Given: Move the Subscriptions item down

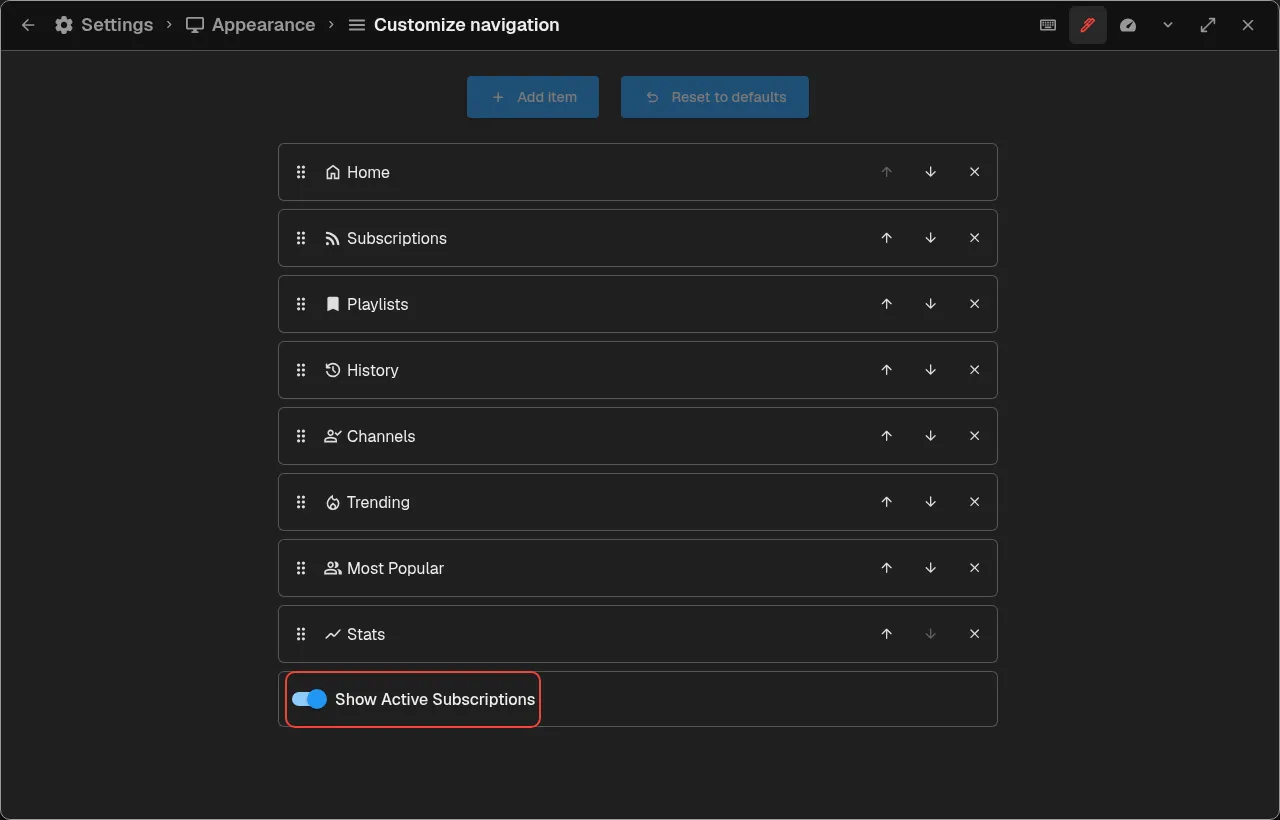Looking at the screenshot, I should [931, 238].
